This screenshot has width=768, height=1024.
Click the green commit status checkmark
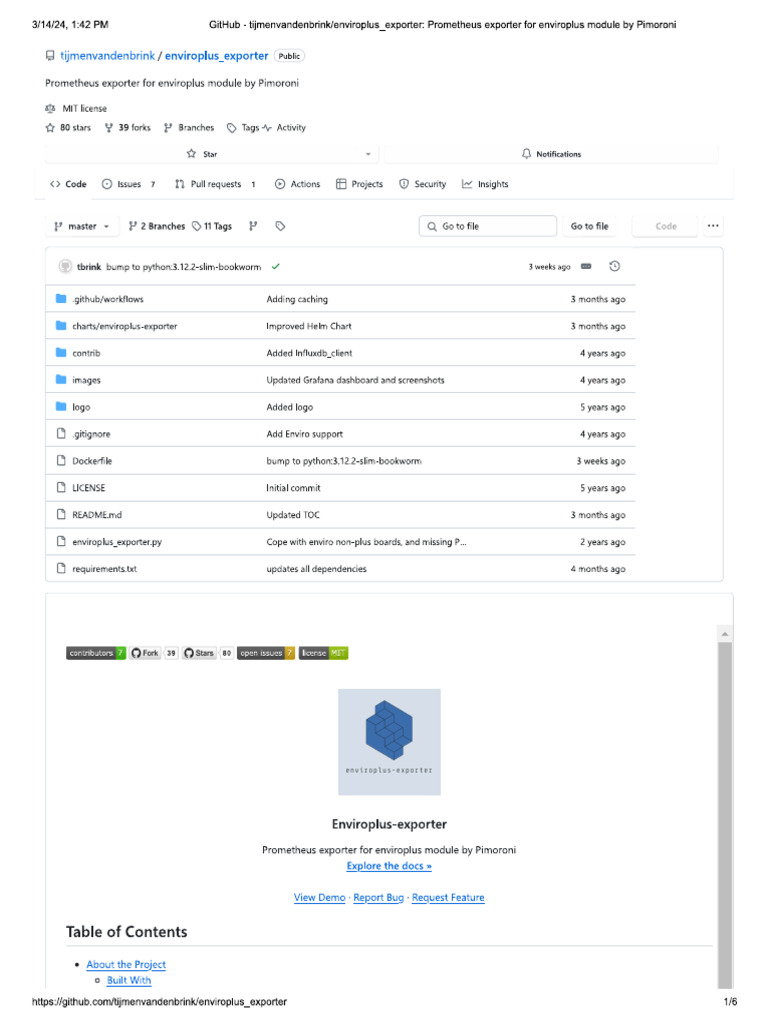tap(276, 266)
